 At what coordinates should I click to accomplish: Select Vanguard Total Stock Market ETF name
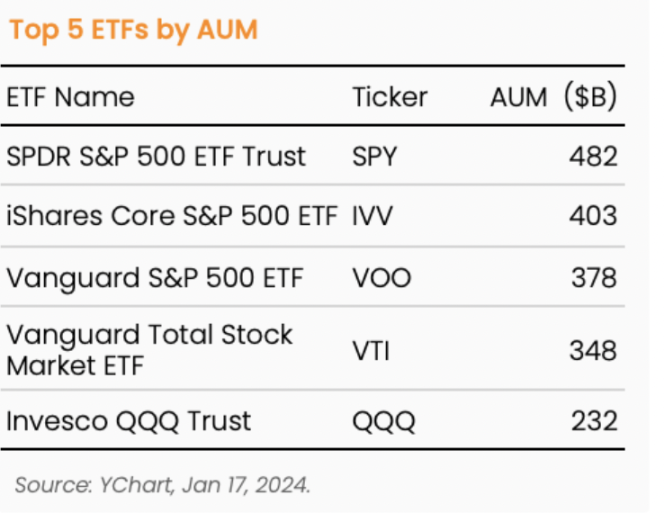point(149,350)
